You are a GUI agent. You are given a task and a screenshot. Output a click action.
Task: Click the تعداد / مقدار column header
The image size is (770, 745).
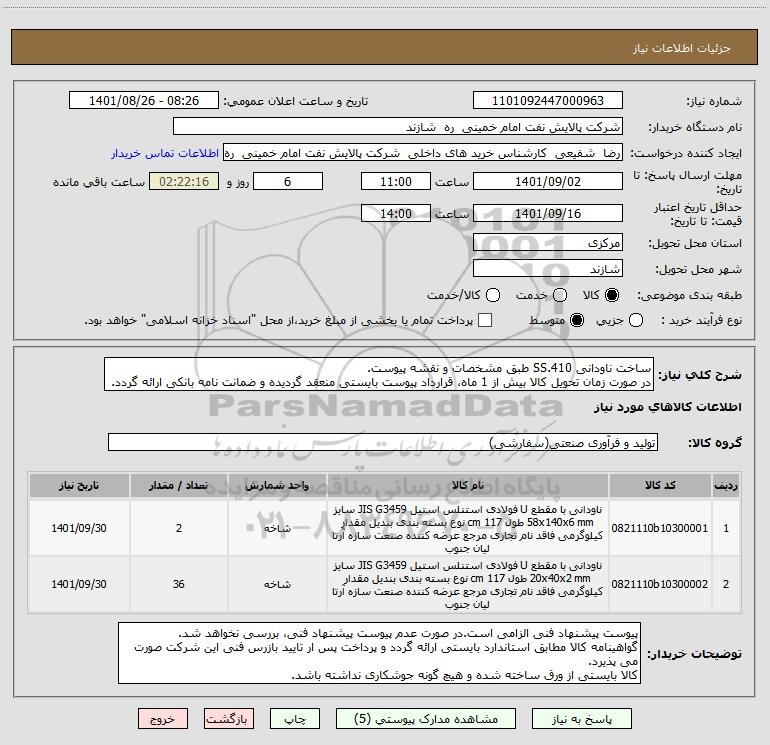[179, 485]
